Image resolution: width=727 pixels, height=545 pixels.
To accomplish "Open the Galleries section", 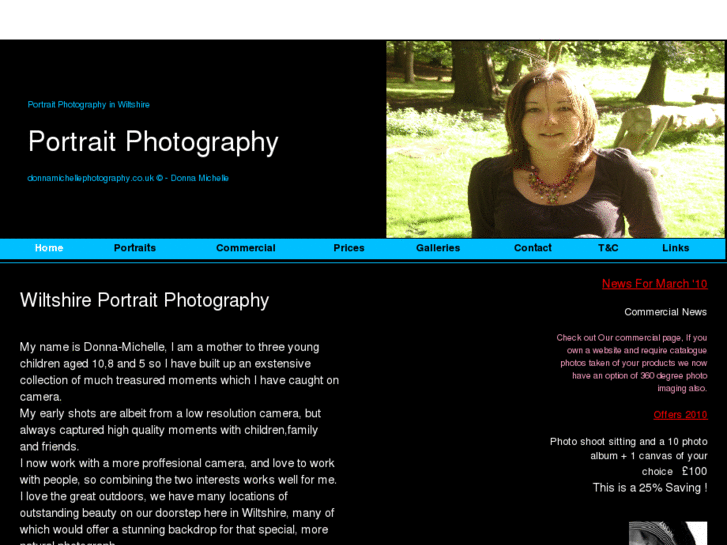I will [x=438, y=248].
